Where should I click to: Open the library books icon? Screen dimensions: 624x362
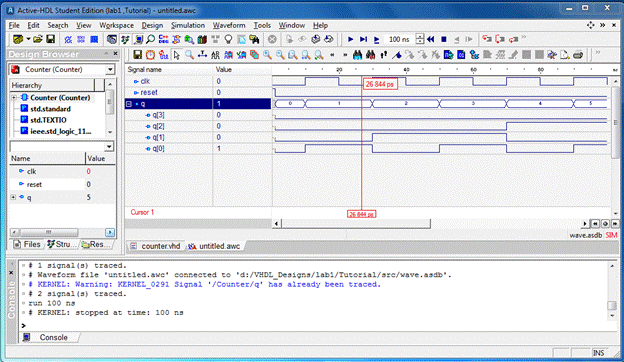coord(202,39)
